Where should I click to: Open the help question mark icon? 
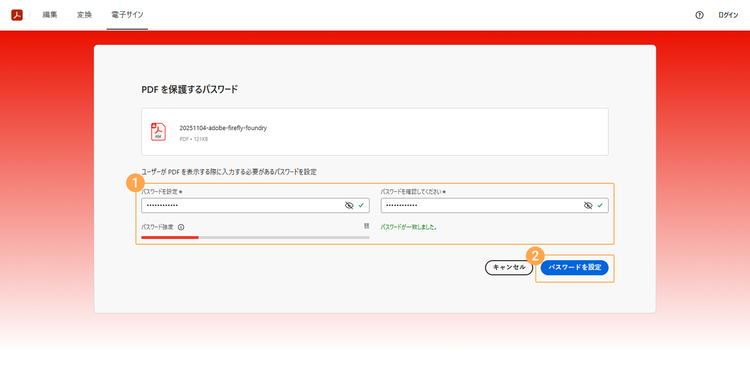coord(699,15)
